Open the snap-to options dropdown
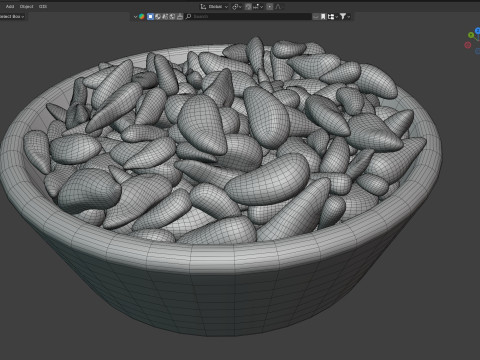The image size is (480, 360). click(258, 6)
